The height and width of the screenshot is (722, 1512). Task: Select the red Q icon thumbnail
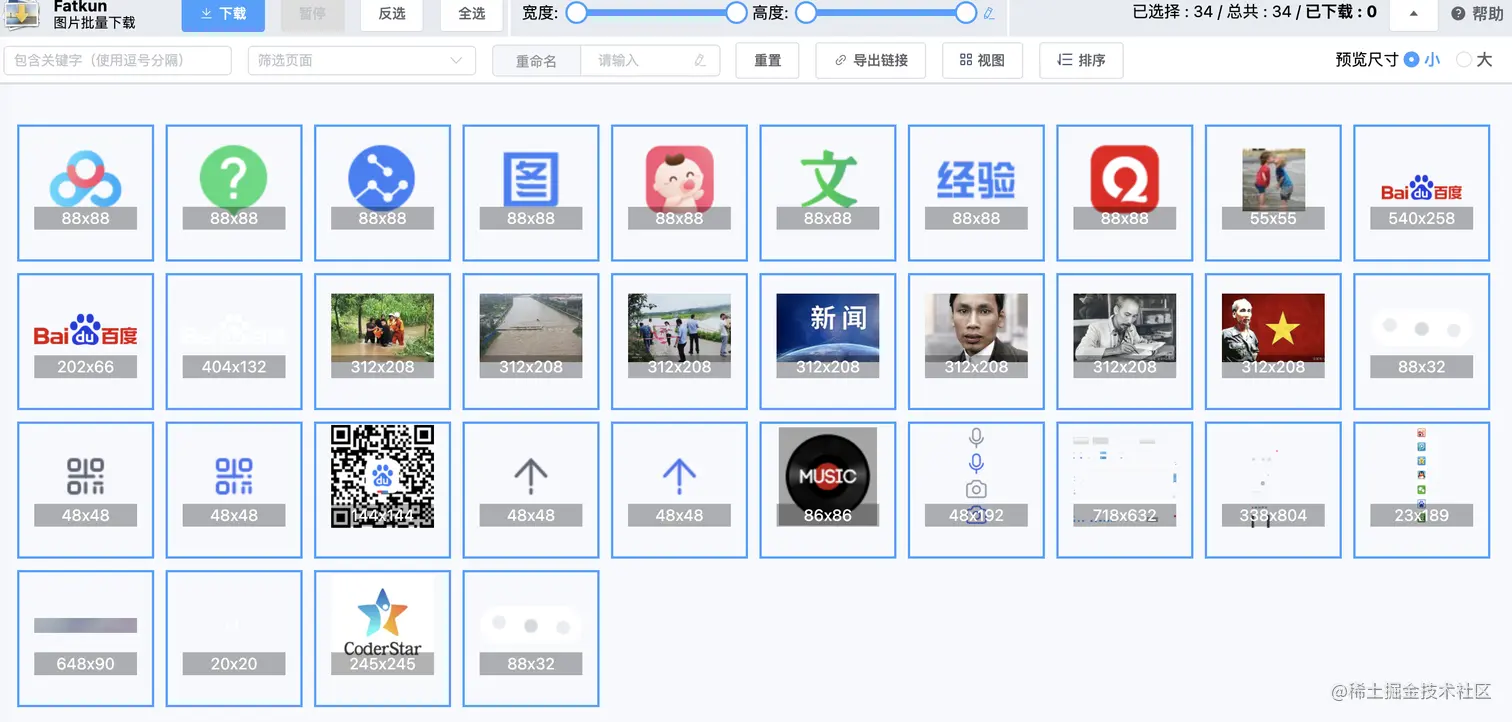[1125, 193]
